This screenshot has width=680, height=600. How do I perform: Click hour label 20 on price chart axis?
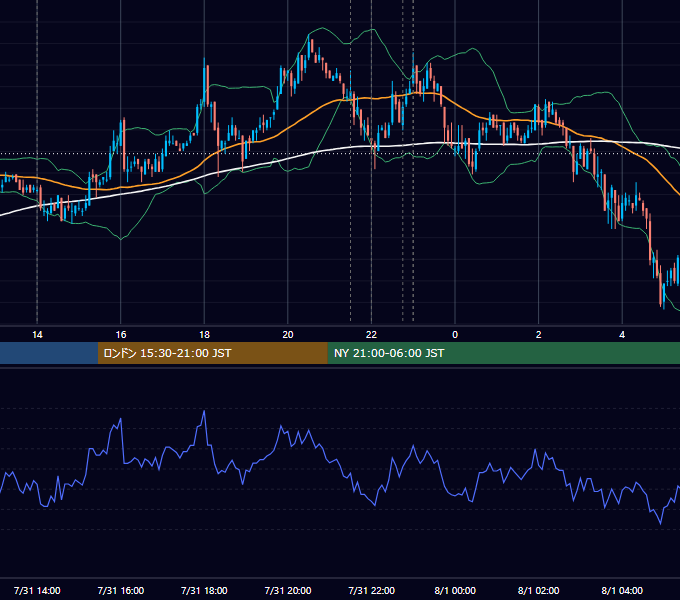(288, 335)
